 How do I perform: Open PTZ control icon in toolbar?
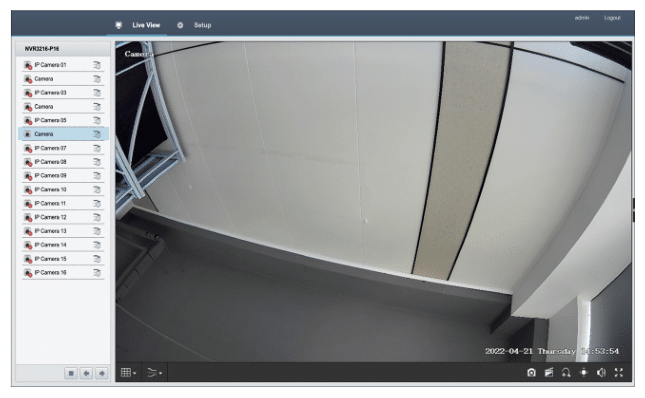(584, 373)
